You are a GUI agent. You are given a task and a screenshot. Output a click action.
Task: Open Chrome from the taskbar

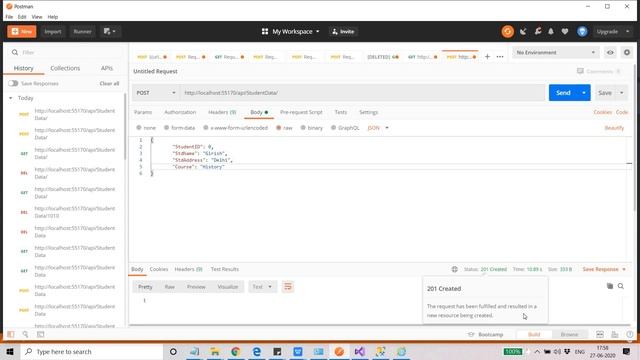[x=236, y=351]
